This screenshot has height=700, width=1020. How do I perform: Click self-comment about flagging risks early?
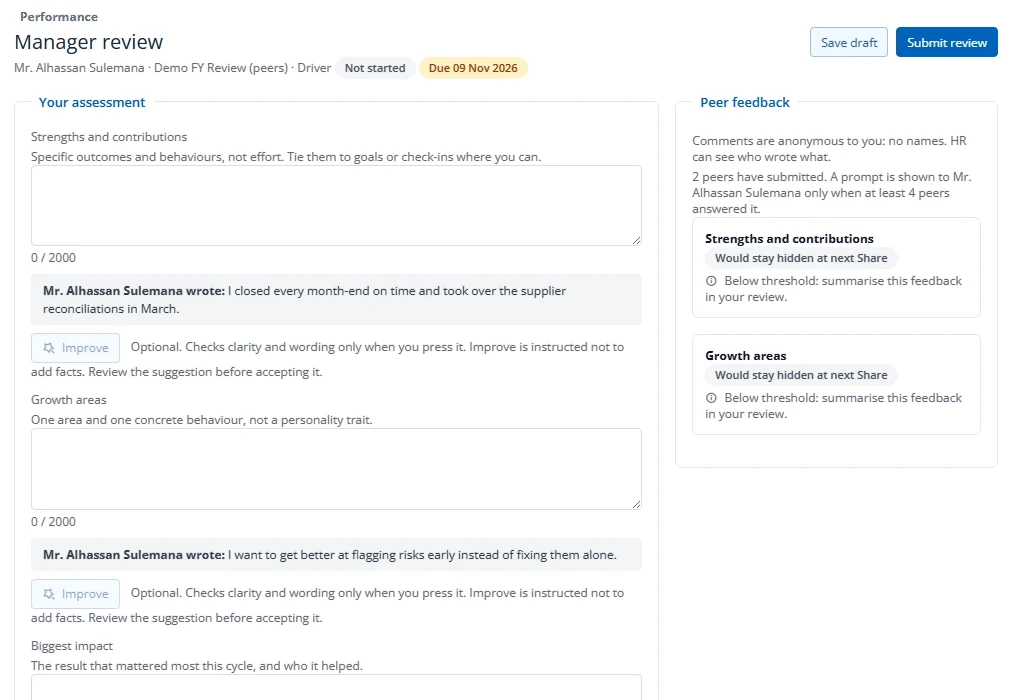336,555
